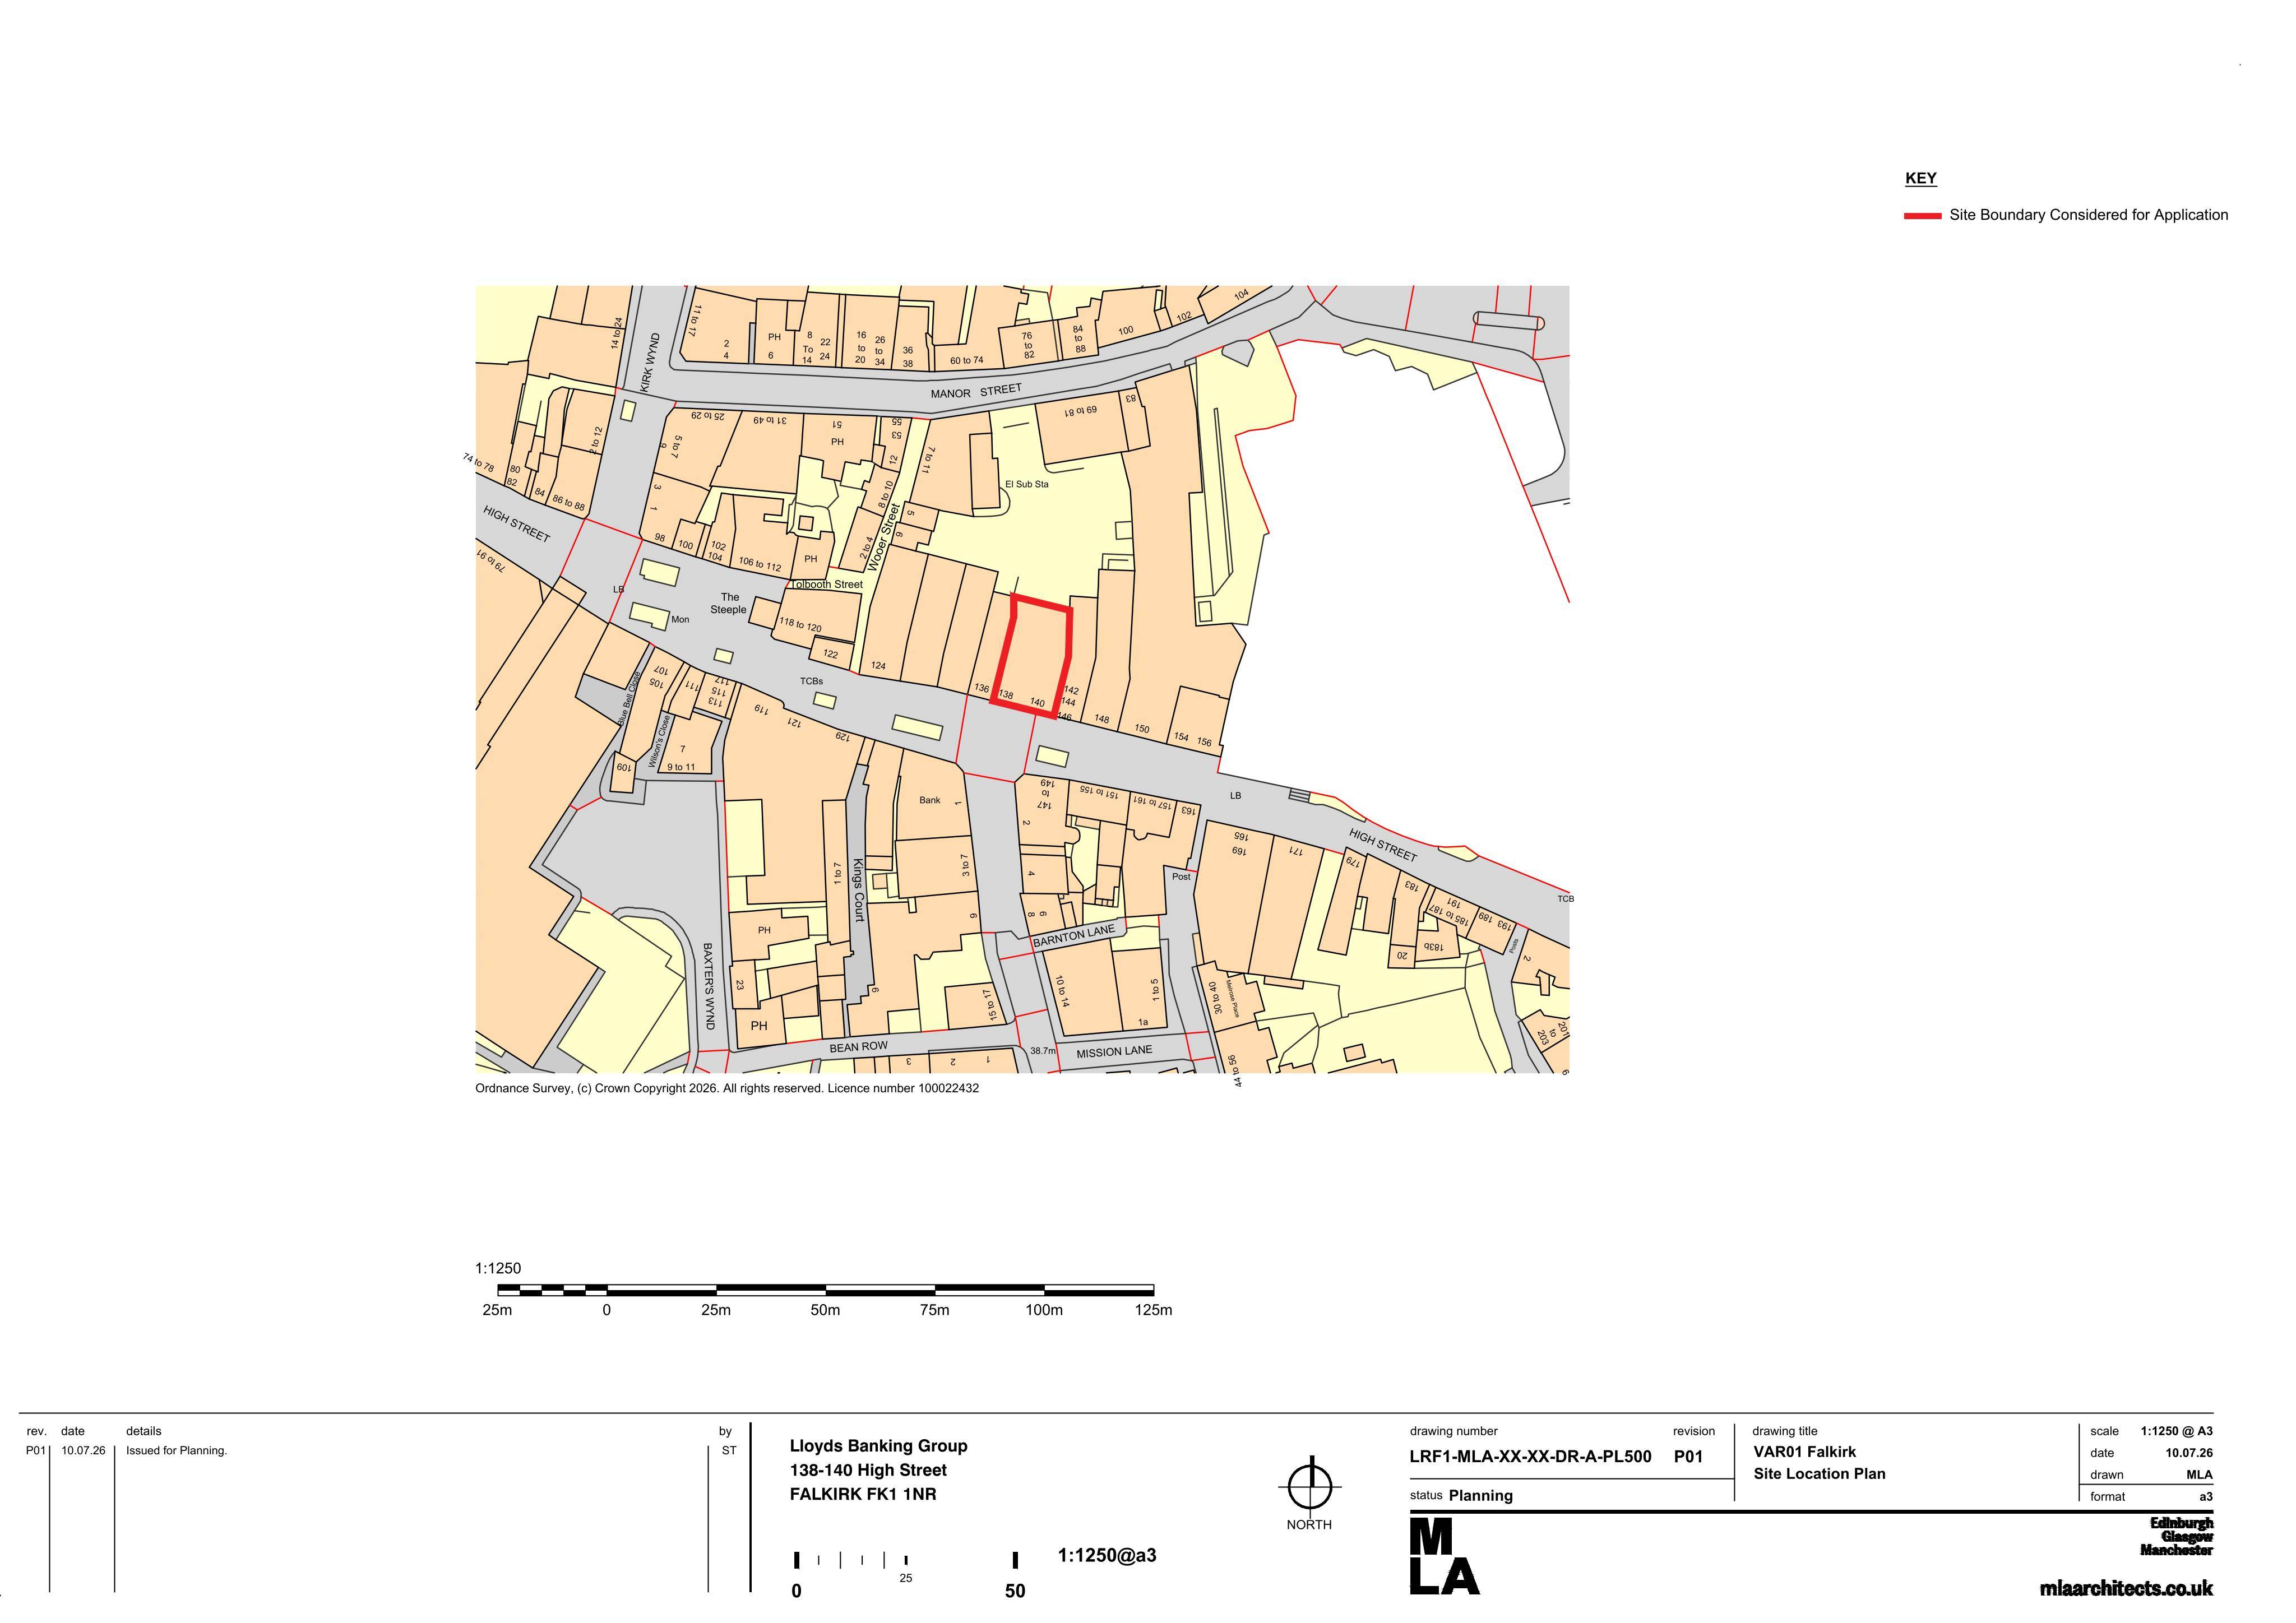Click the Ordnance Survey copyright notice
This screenshot has width=2296, height=1623.
pos(727,1088)
